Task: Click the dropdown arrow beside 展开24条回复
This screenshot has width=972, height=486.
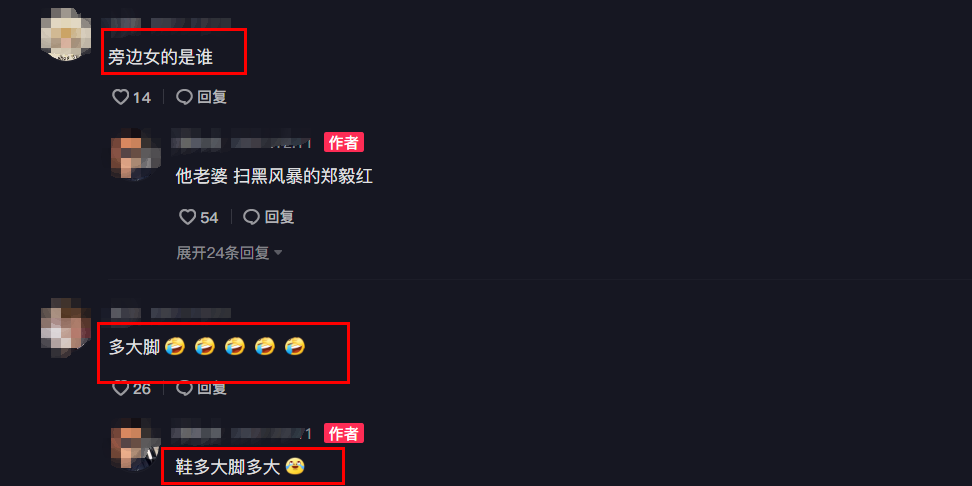Action: (x=278, y=253)
